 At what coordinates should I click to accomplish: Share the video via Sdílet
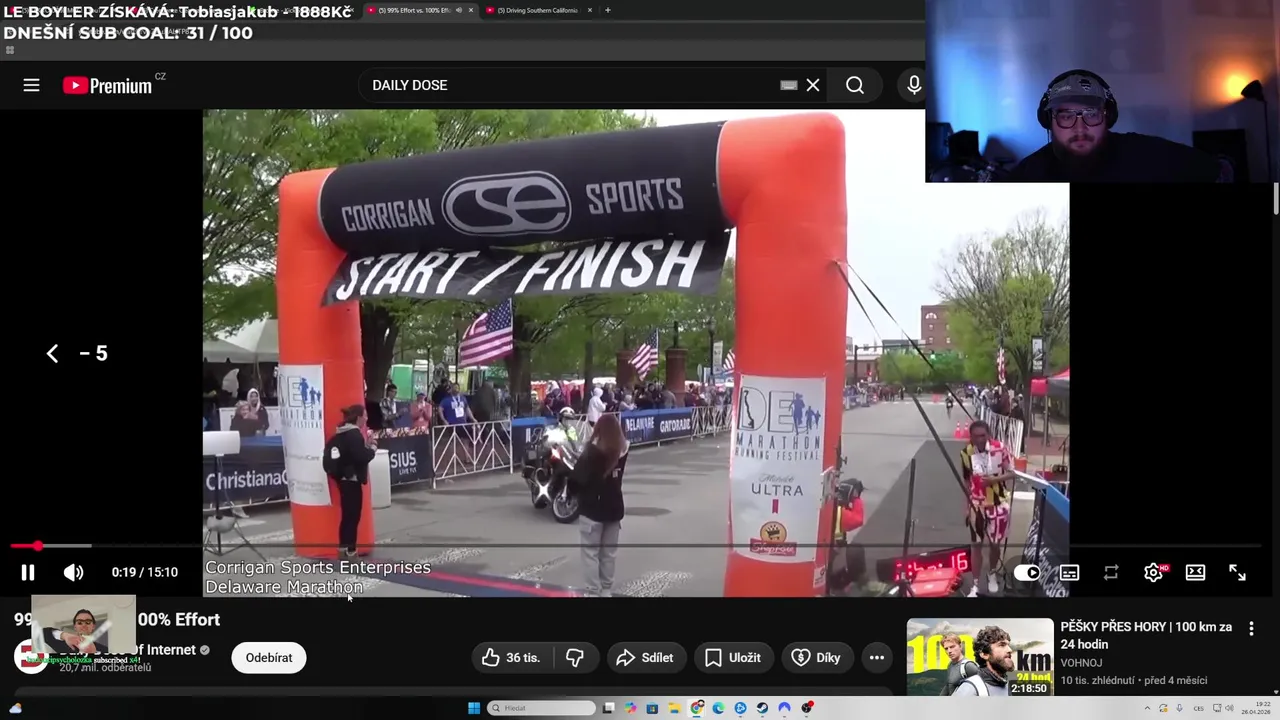(x=645, y=657)
